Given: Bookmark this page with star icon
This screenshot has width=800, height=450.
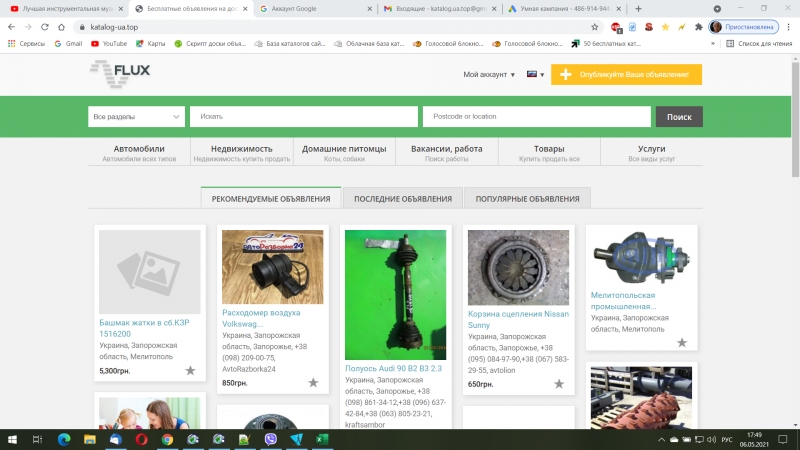Looking at the screenshot, I should (x=594, y=27).
